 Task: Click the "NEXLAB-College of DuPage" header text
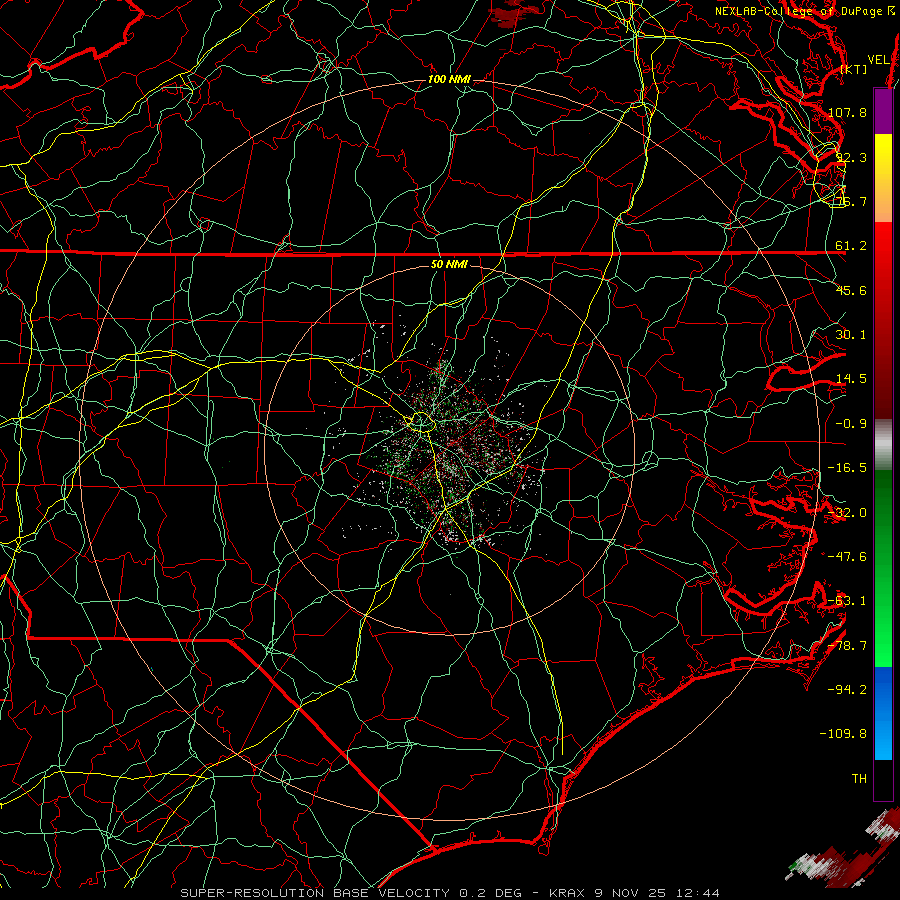pyautogui.click(x=801, y=11)
